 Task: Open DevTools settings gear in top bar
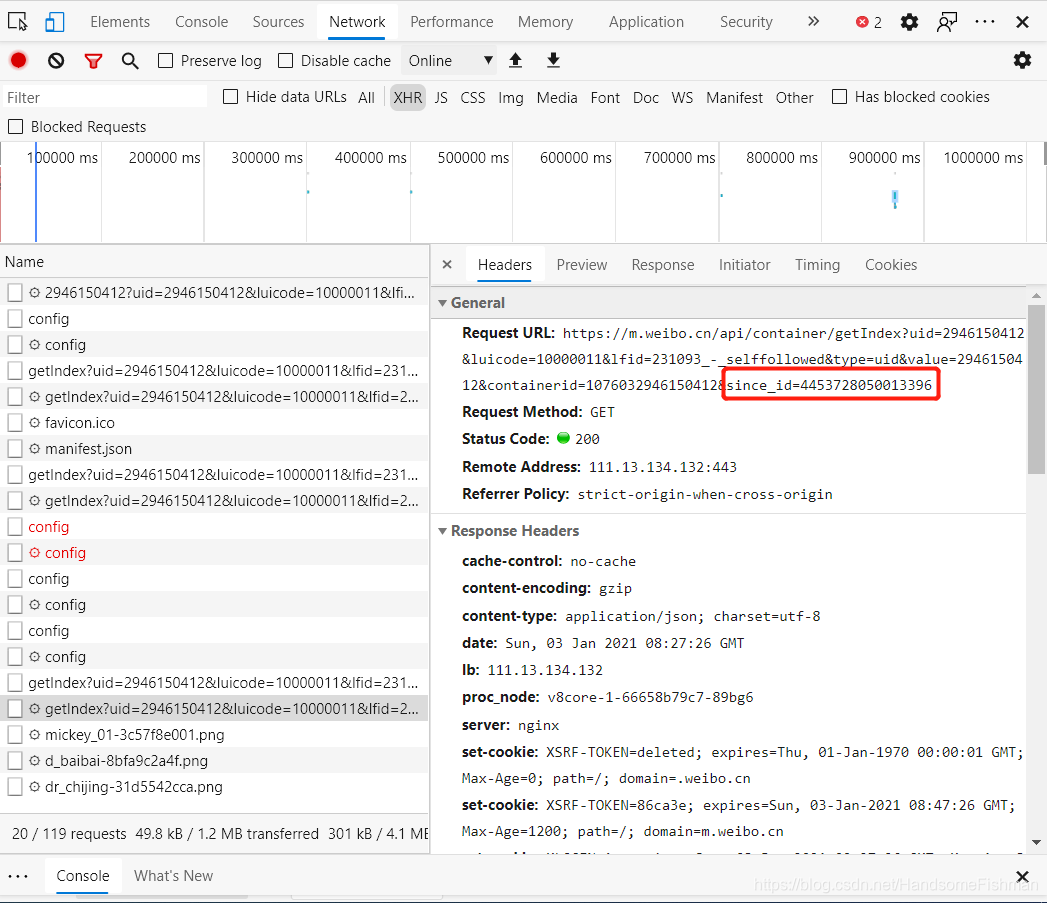tap(909, 22)
